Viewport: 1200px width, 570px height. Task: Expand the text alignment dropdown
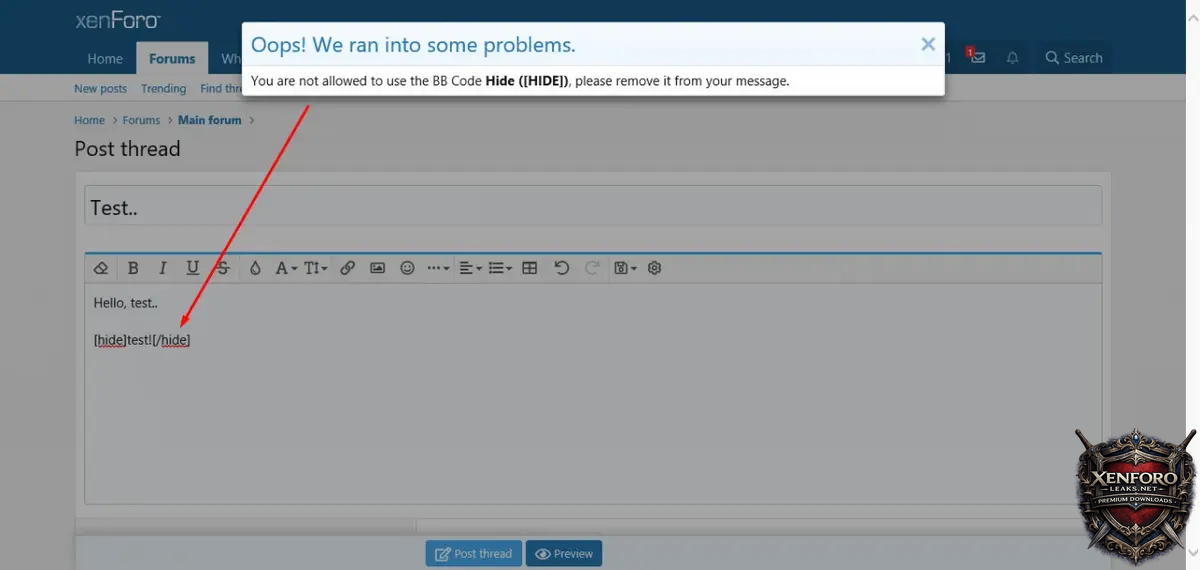pyautogui.click(x=469, y=268)
